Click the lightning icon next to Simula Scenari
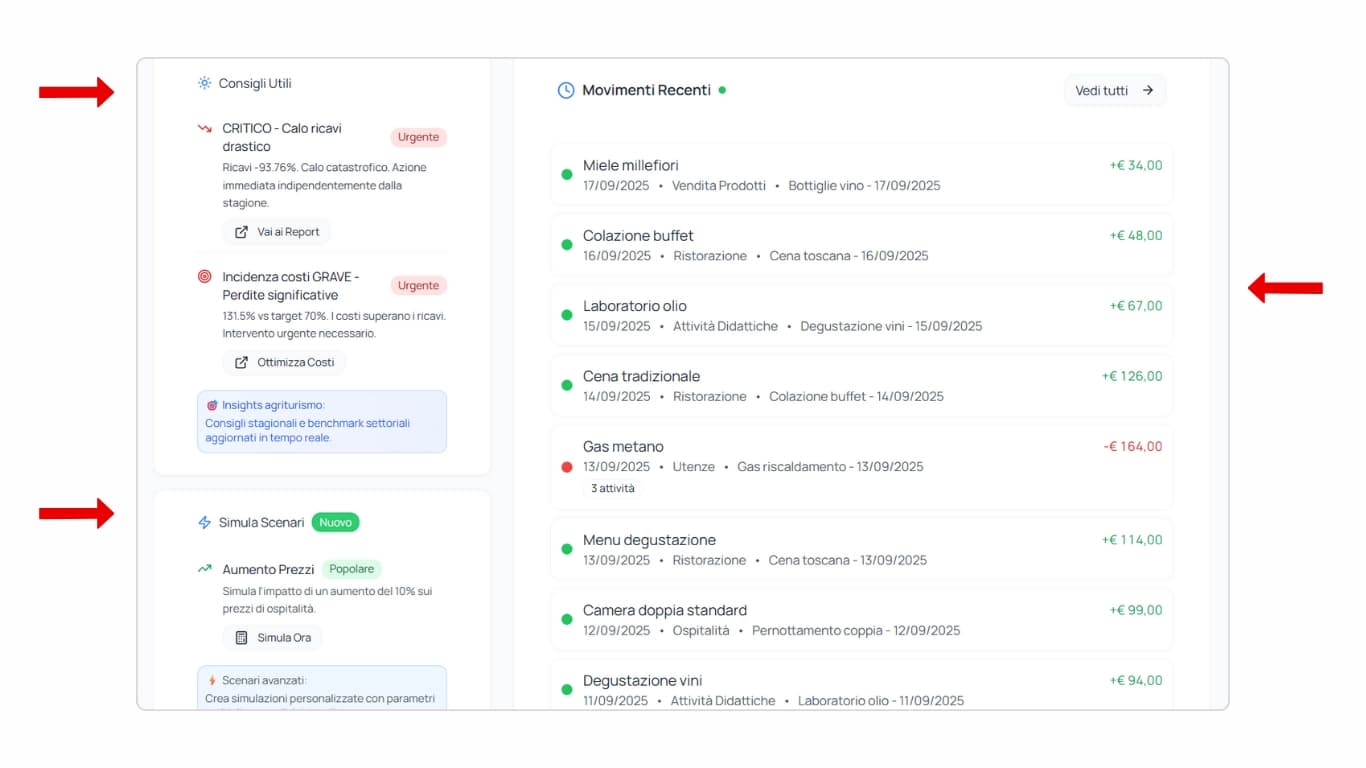Viewport: 1366px width, 768px height. pyautogui.click(x=203, y=521)
